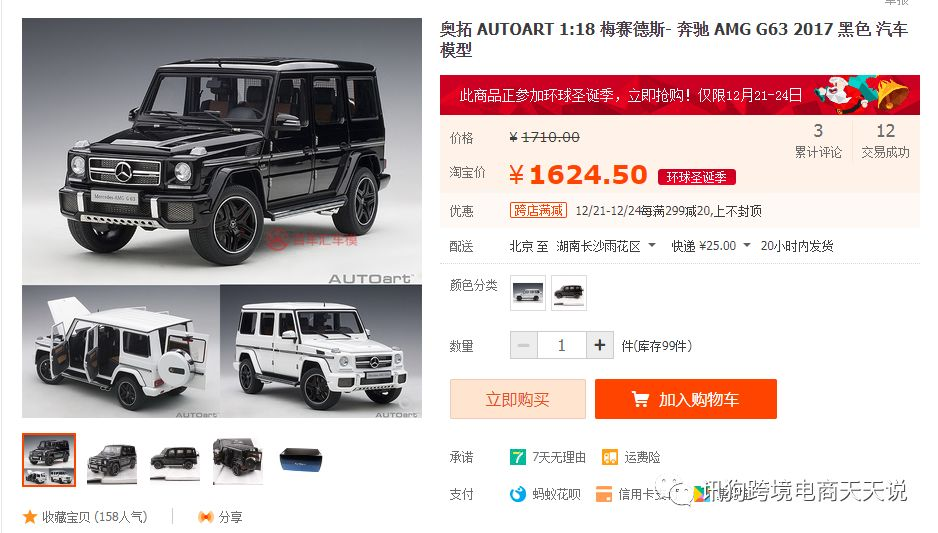Click the 跨店满减 promotion tag
938x533 pixels.
(x=538, y=211)
